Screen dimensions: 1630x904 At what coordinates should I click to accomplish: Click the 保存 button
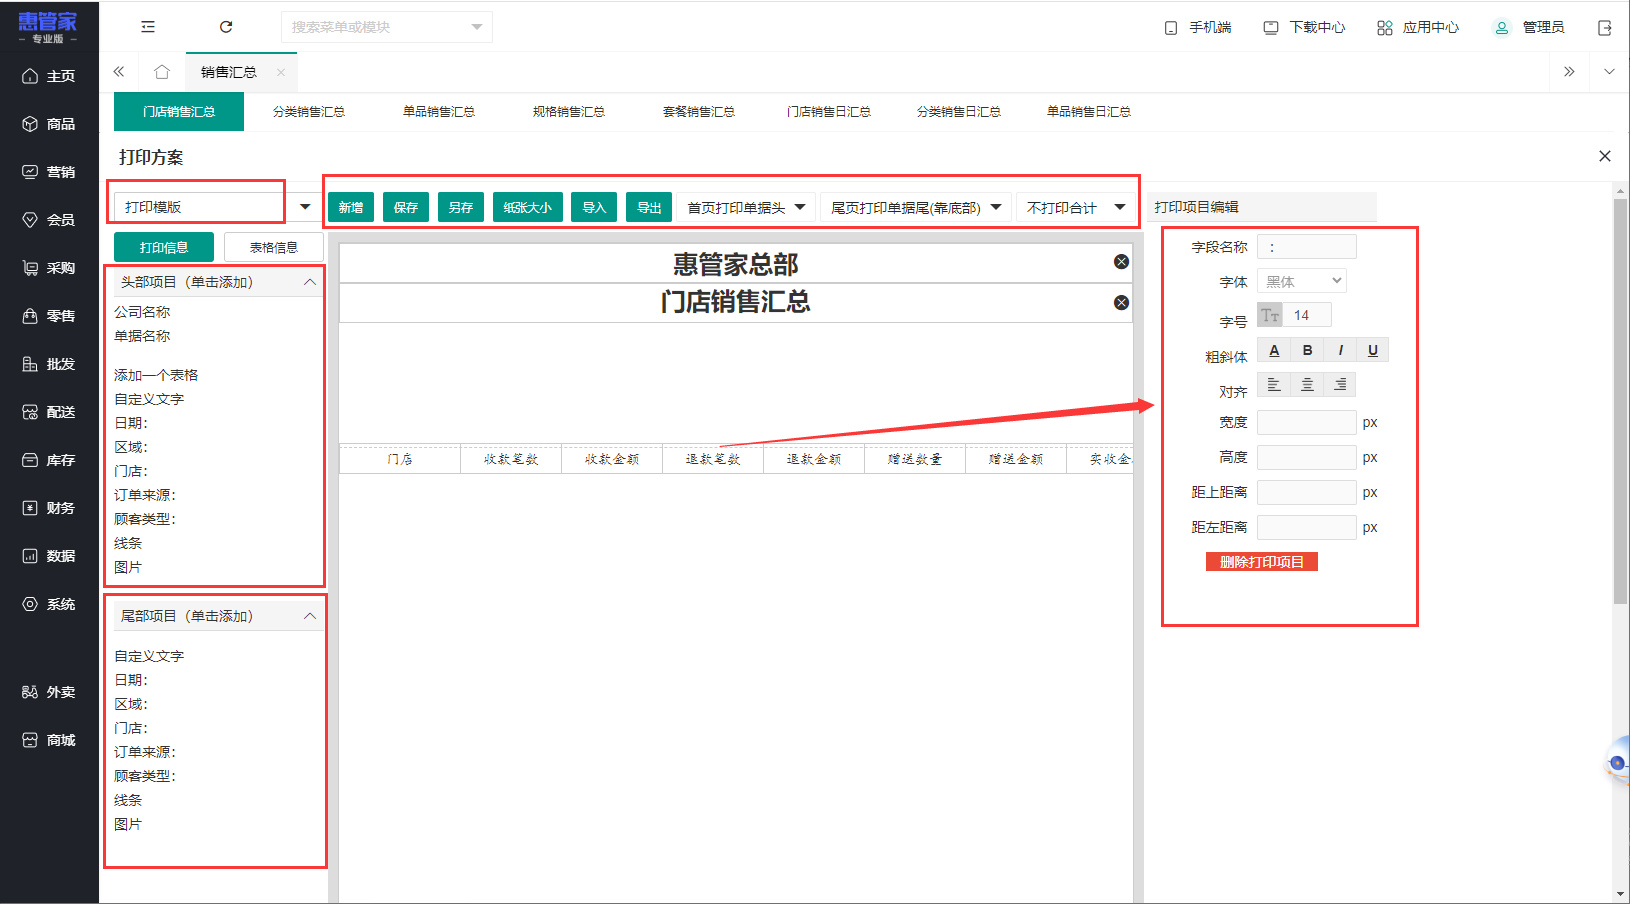[x=406, y=207]
